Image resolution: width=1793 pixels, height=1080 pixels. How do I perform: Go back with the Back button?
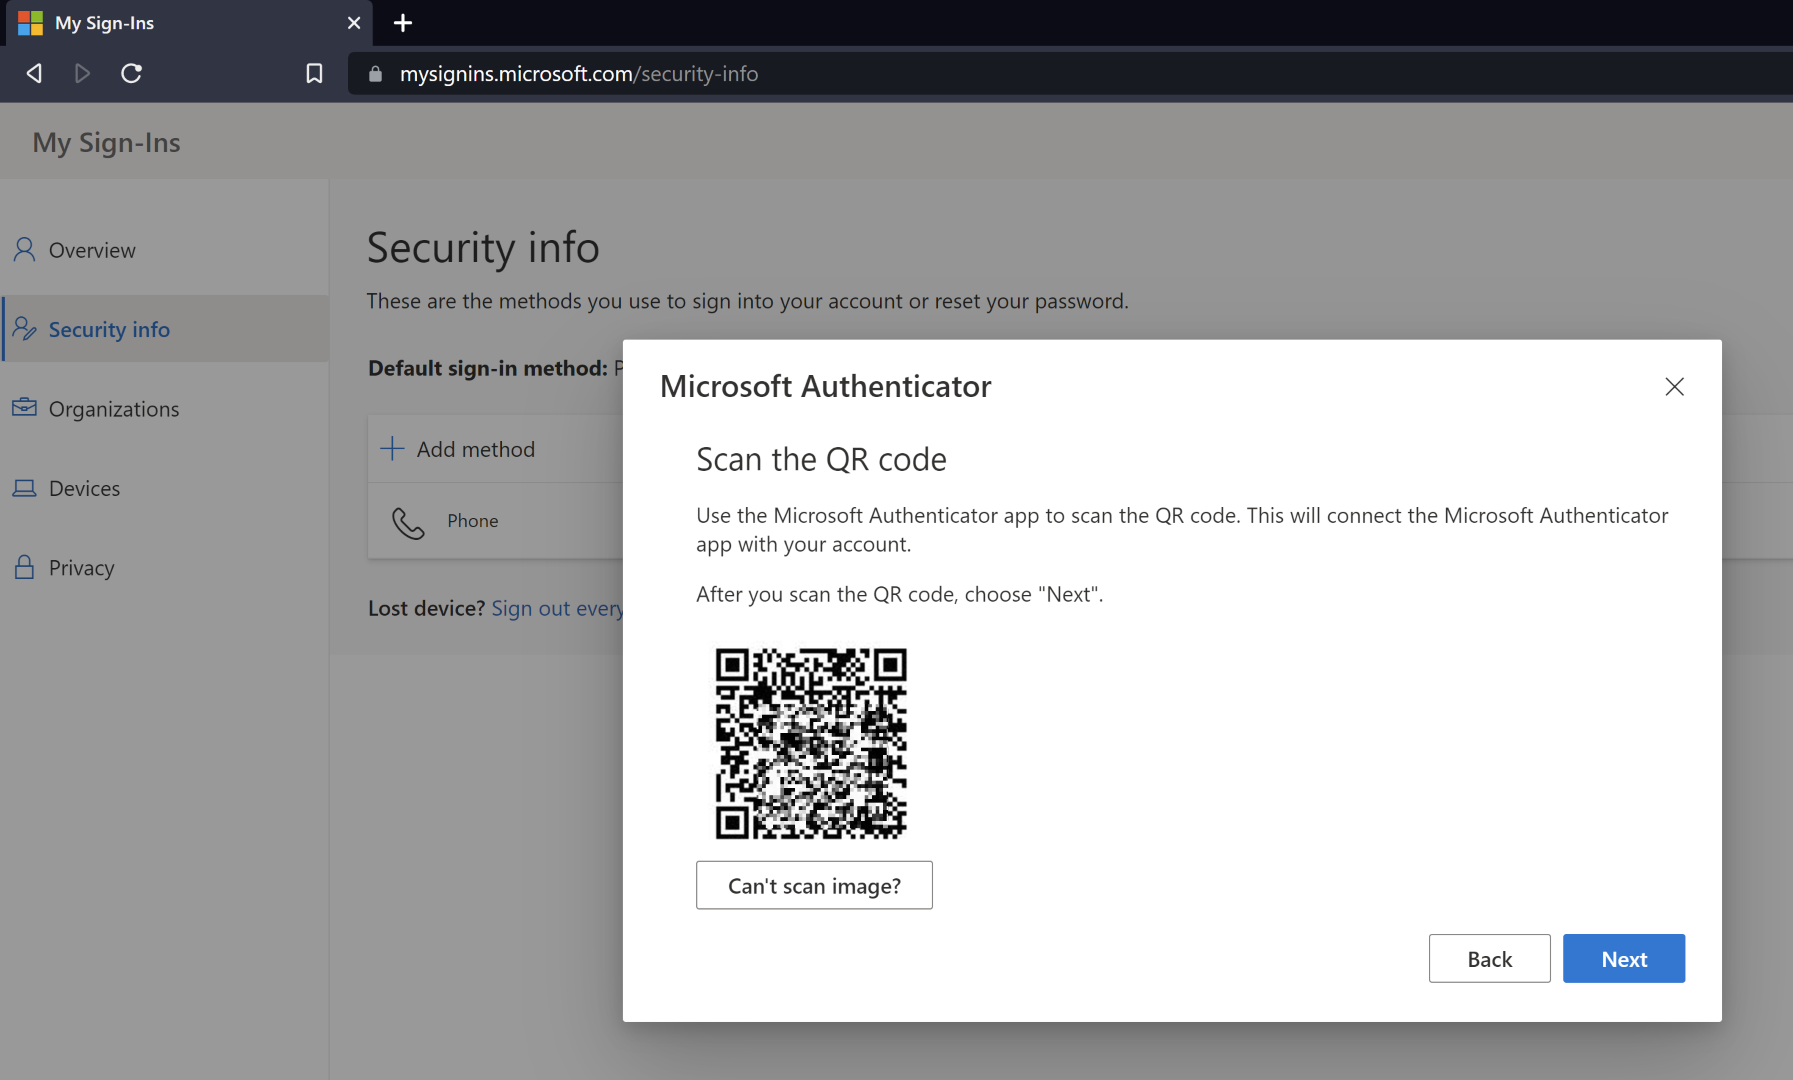pyautogui.click(x=1489, y=958)
